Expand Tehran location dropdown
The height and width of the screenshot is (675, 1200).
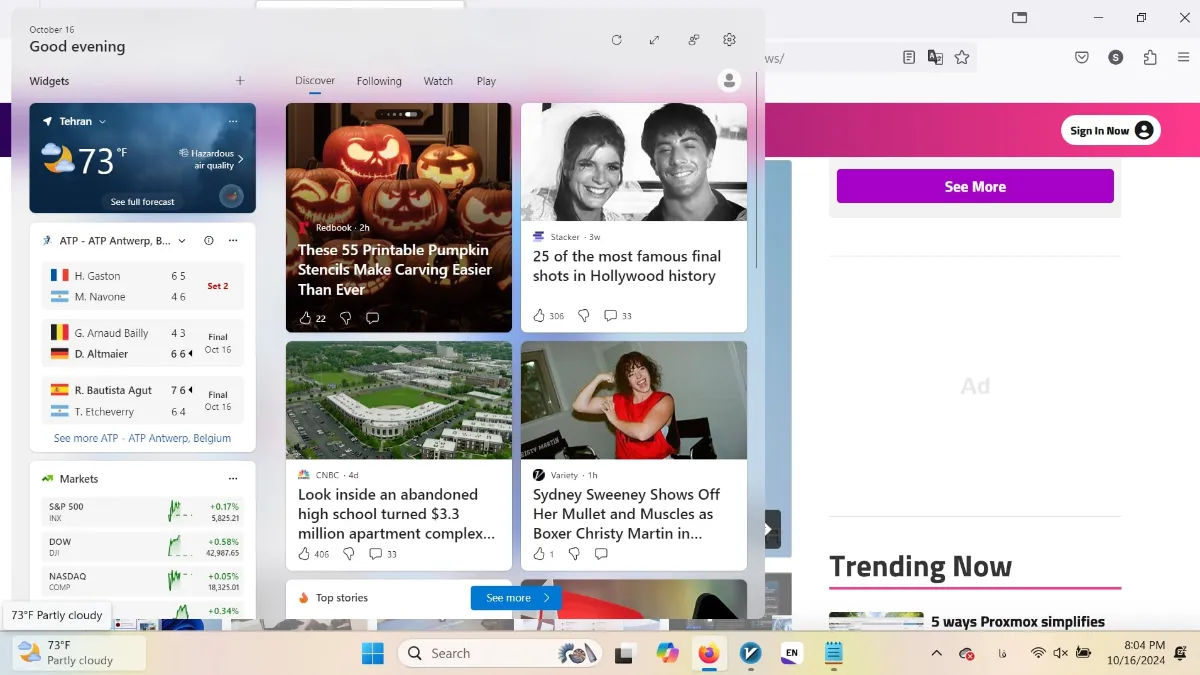(x=102, y=122)
